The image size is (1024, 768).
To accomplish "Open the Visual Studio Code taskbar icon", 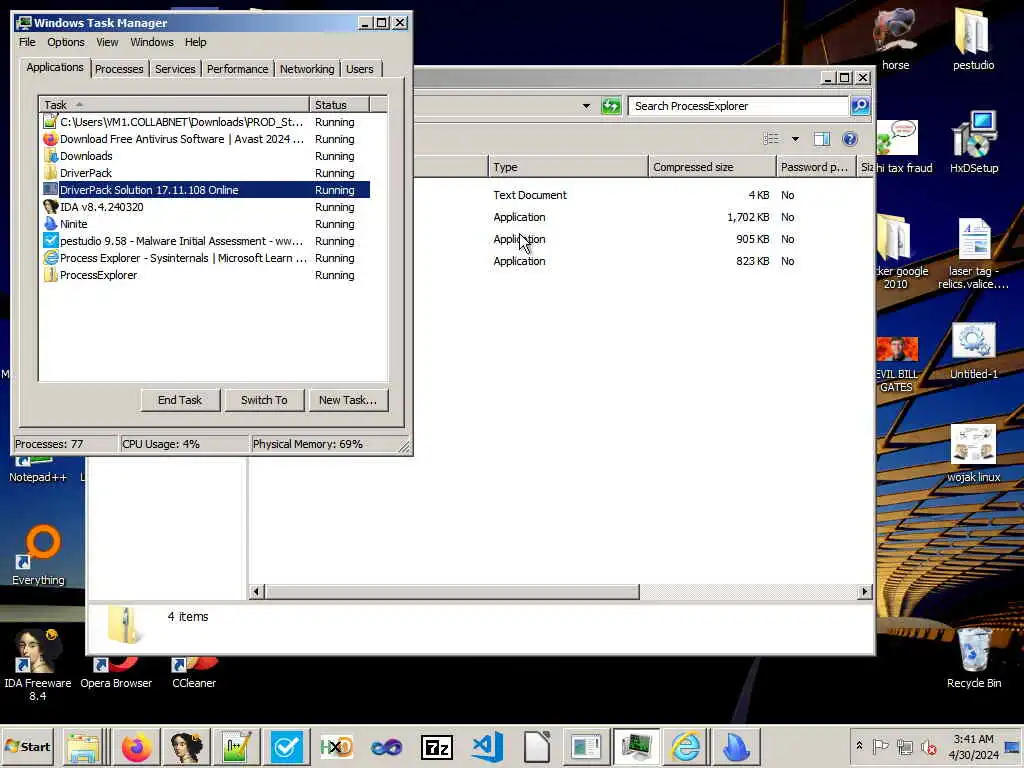I will tap(487, 746).
